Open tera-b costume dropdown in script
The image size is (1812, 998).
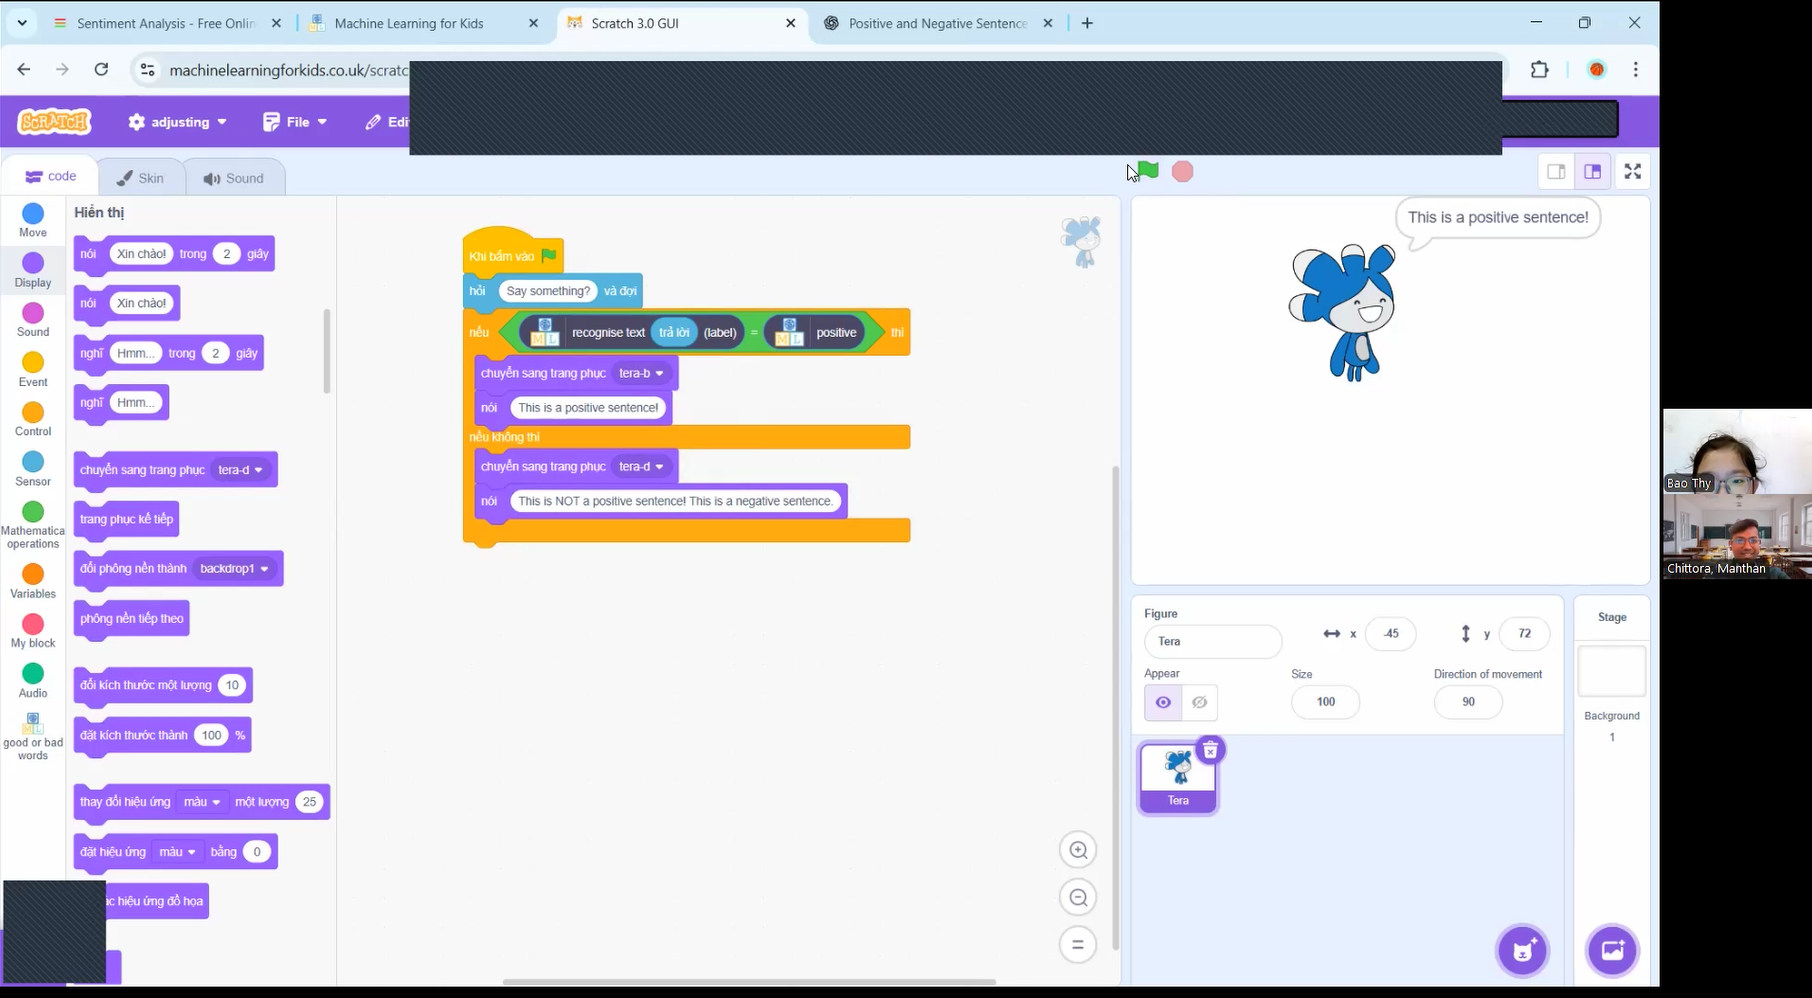click(658, 374)
